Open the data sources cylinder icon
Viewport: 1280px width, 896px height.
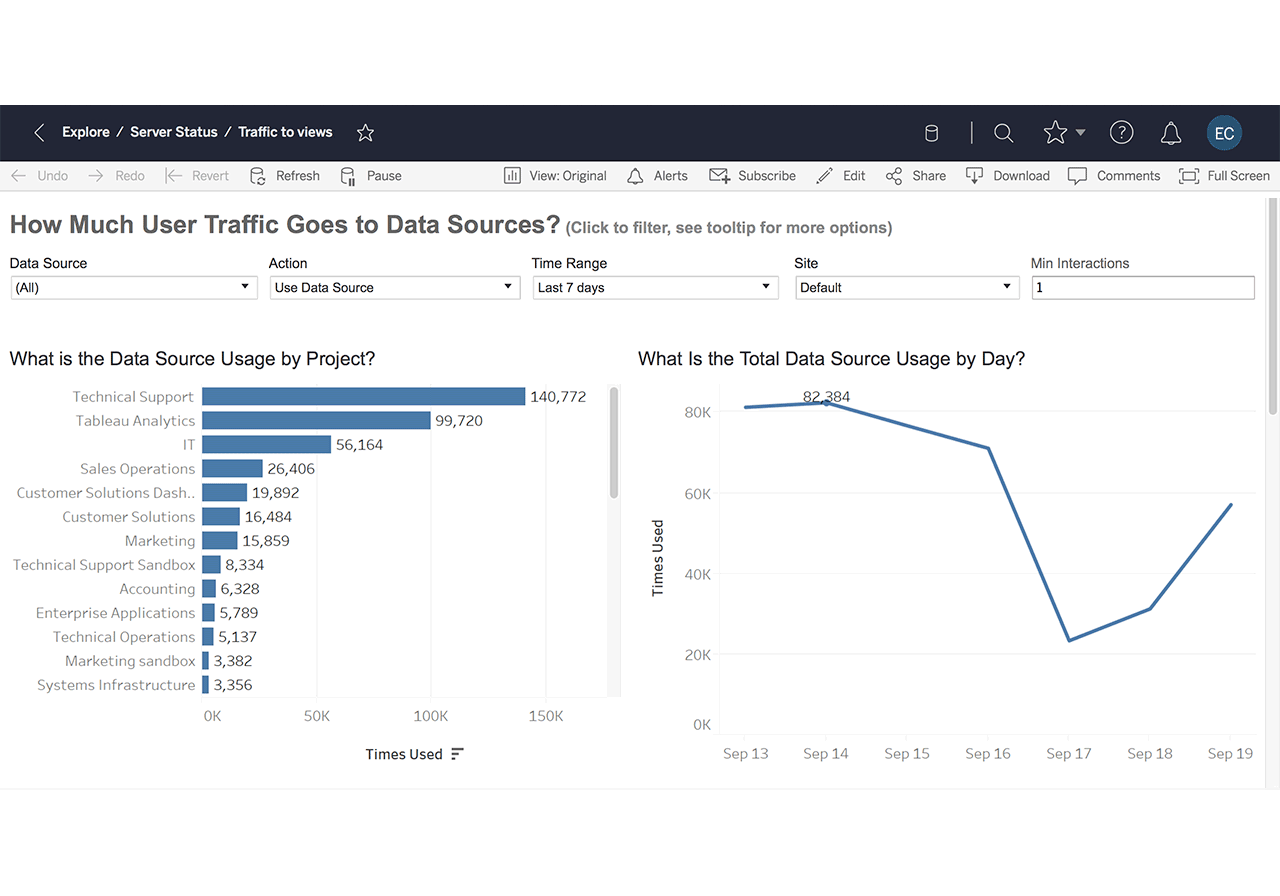point(931,134)
